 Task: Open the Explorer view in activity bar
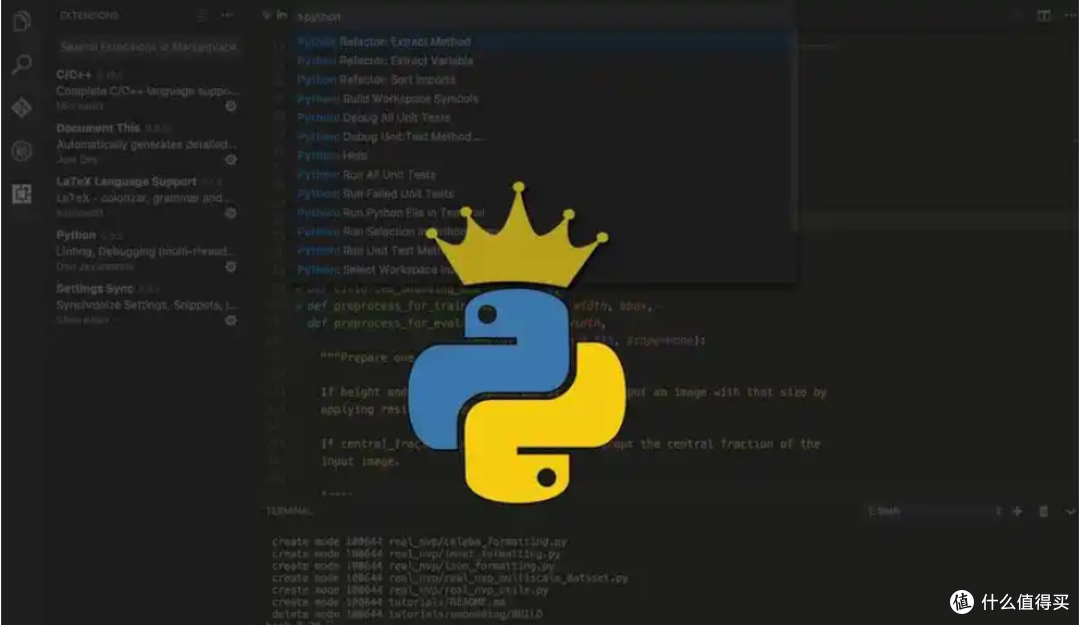(22, 21)
